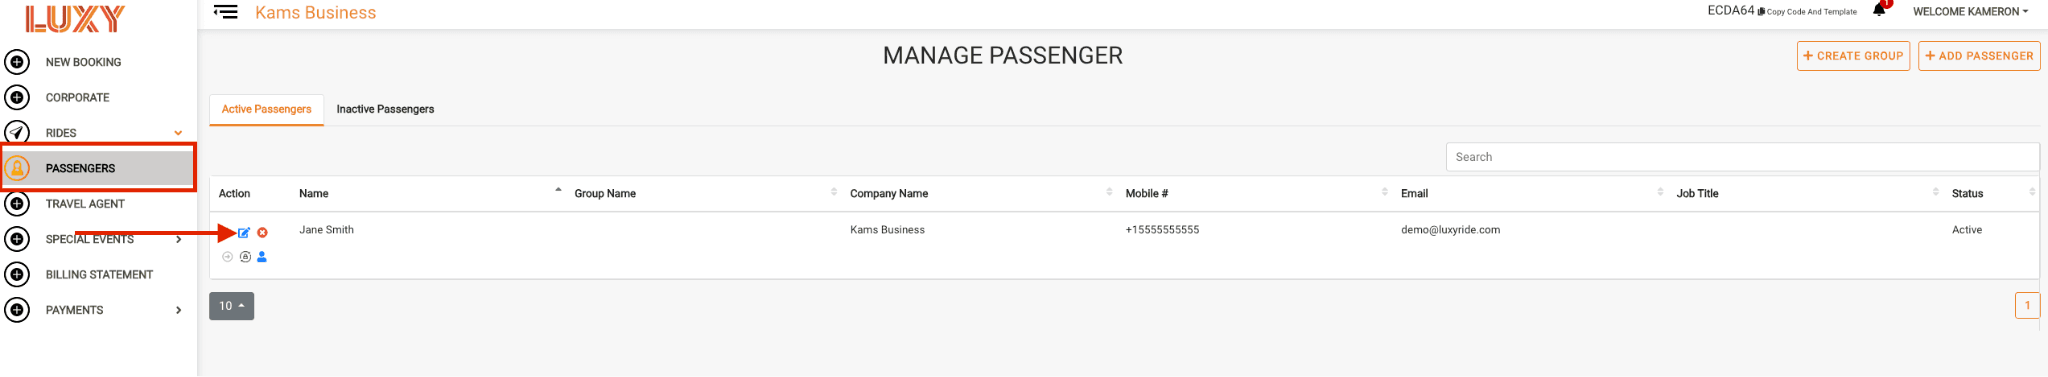The width and height of the screenshot is (2048, 377).
Task: Click the Add Passenger button
Action: 1979,56
